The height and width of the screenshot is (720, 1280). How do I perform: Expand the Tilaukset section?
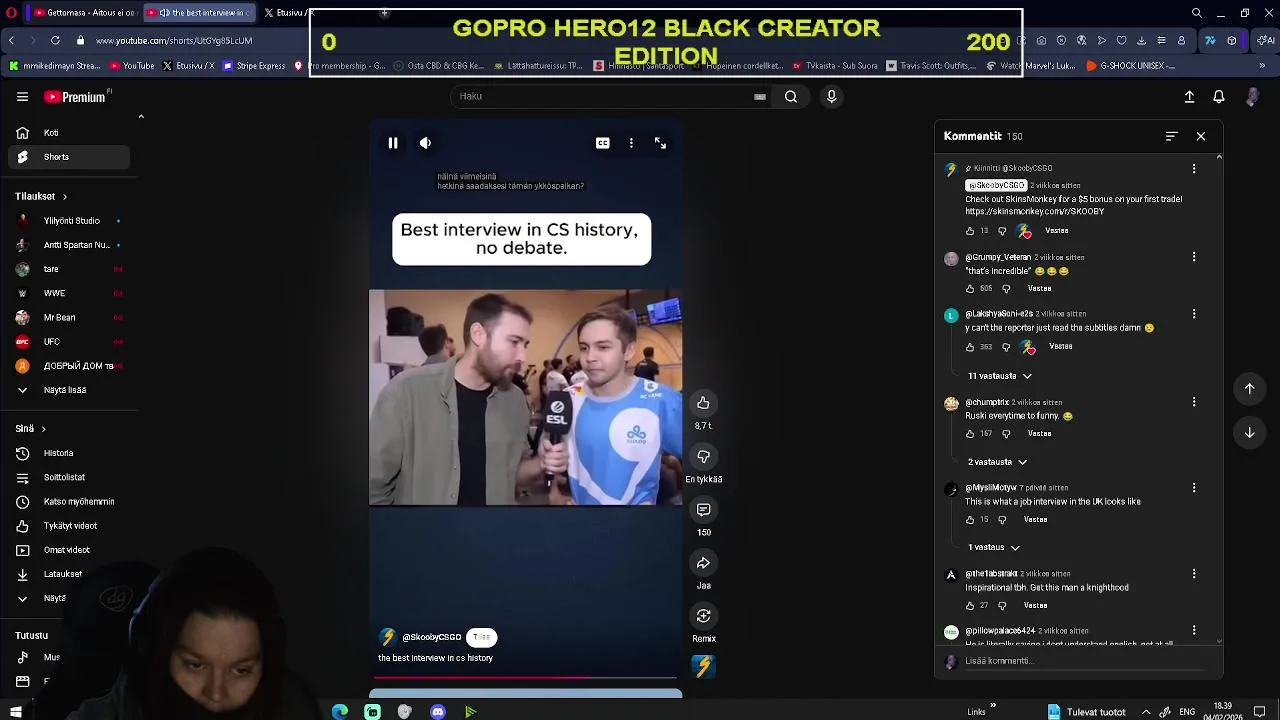click(x=41, y=197)
